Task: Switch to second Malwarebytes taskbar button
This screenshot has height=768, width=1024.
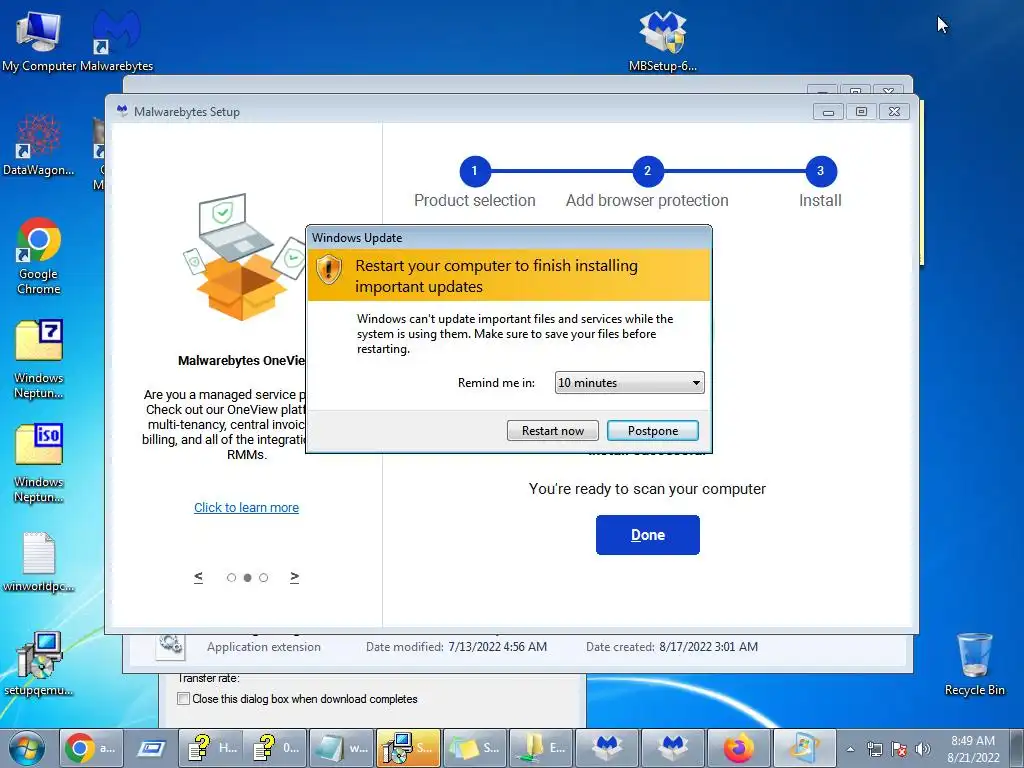Action: tap(673, 748)
